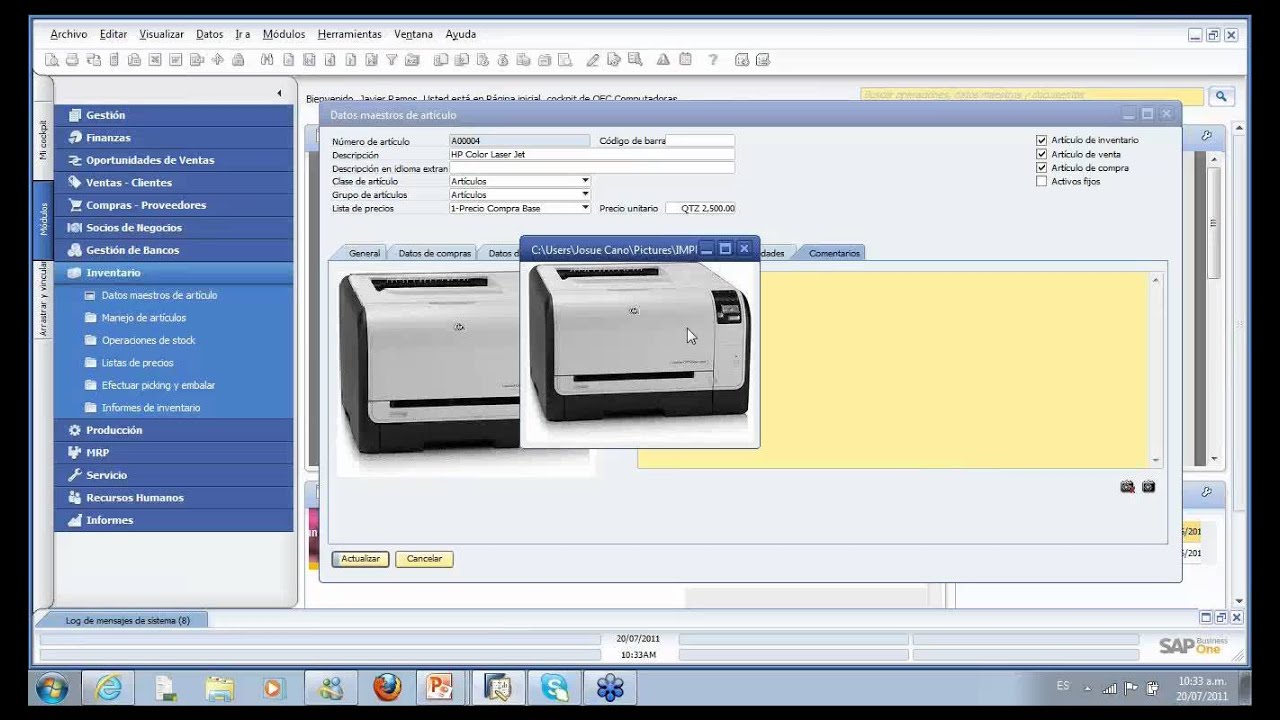Click the Actualizar button
1280x720 pixels.
pos(360,559)
